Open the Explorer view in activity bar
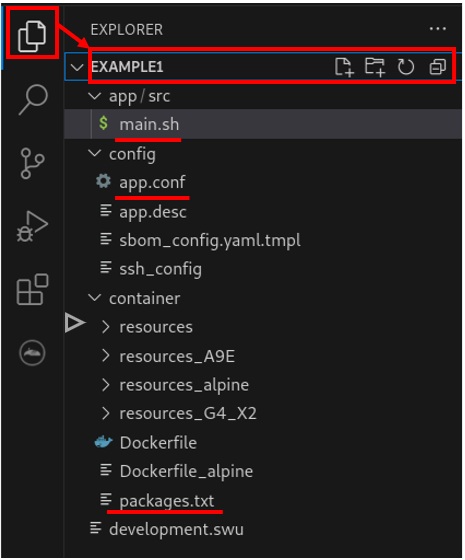 pos(32,36)
